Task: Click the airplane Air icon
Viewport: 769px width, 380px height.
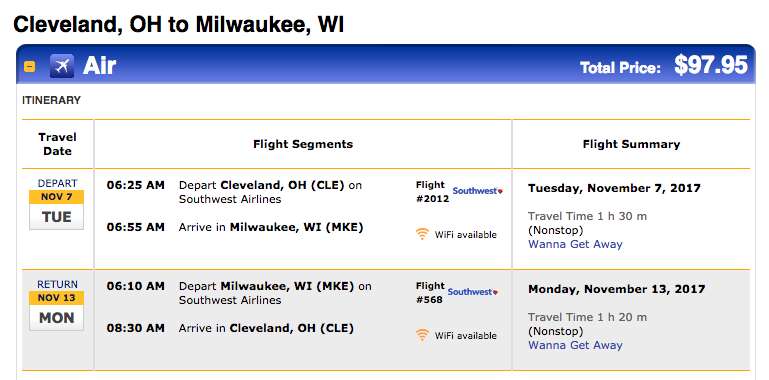Action: click(62, 66)
